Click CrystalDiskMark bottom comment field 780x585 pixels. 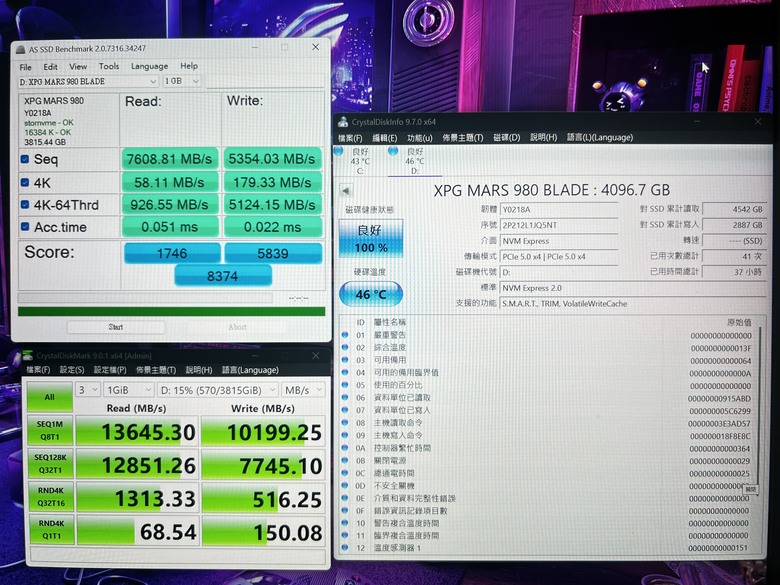click(178, 554)
